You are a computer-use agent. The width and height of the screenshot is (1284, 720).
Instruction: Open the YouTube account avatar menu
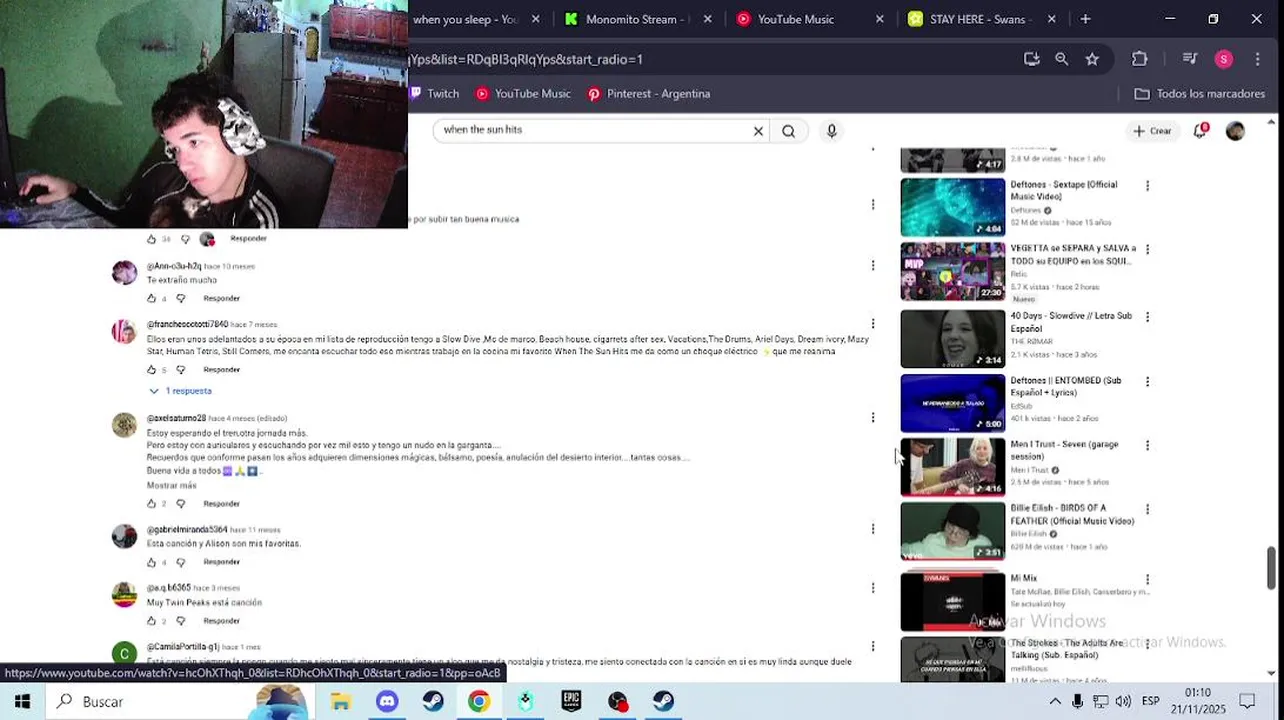pyautogui.click(x=1235, y=131)
